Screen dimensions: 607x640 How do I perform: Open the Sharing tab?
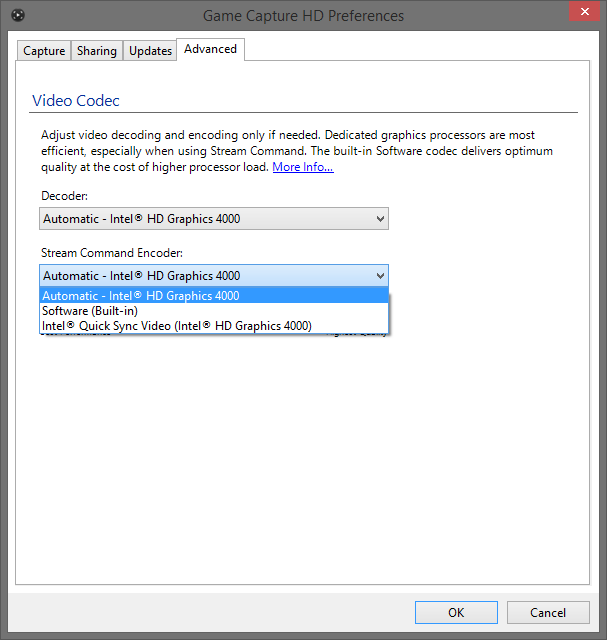pyautogui.click(x=97, y=51)
